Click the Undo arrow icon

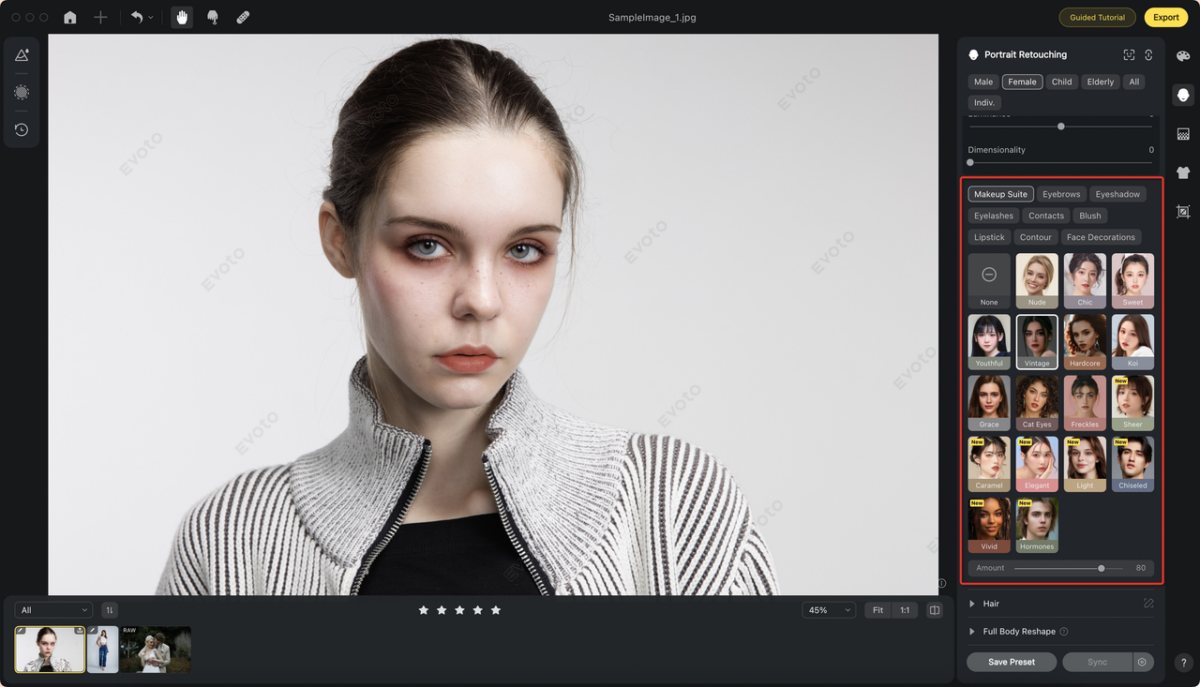[x=136, y=17]
